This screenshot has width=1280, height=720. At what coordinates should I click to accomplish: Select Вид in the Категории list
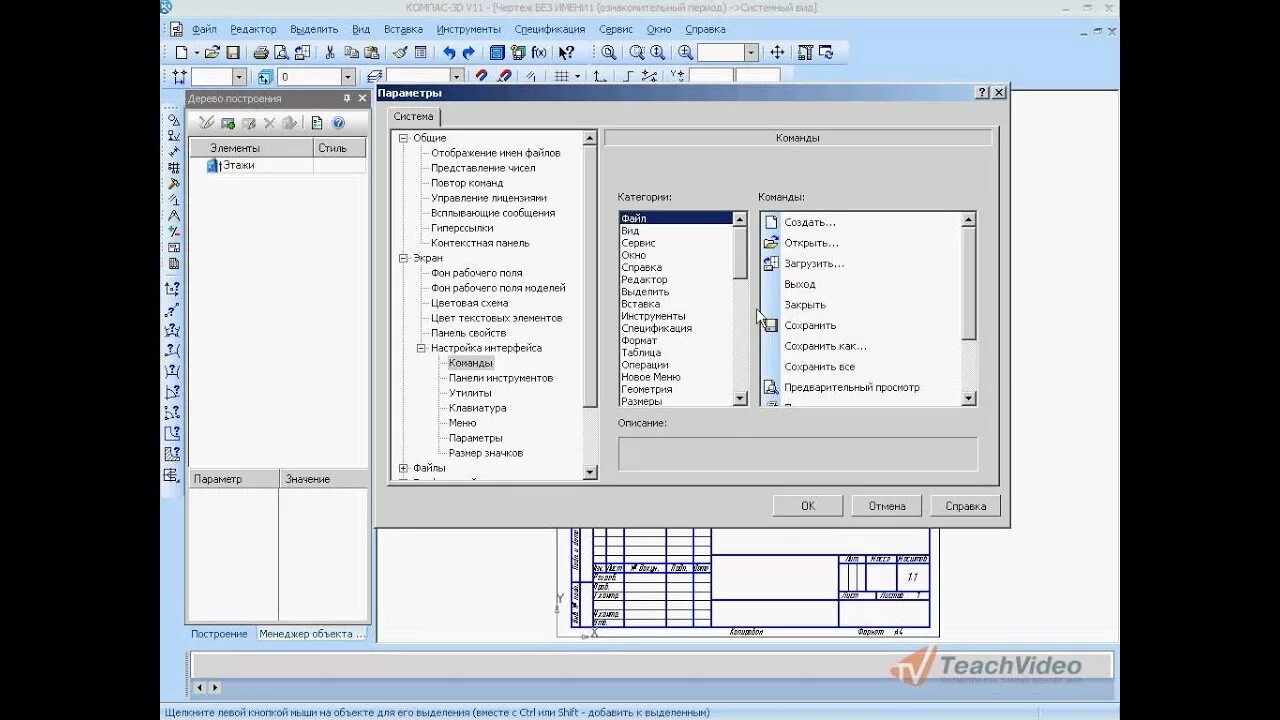630,230
